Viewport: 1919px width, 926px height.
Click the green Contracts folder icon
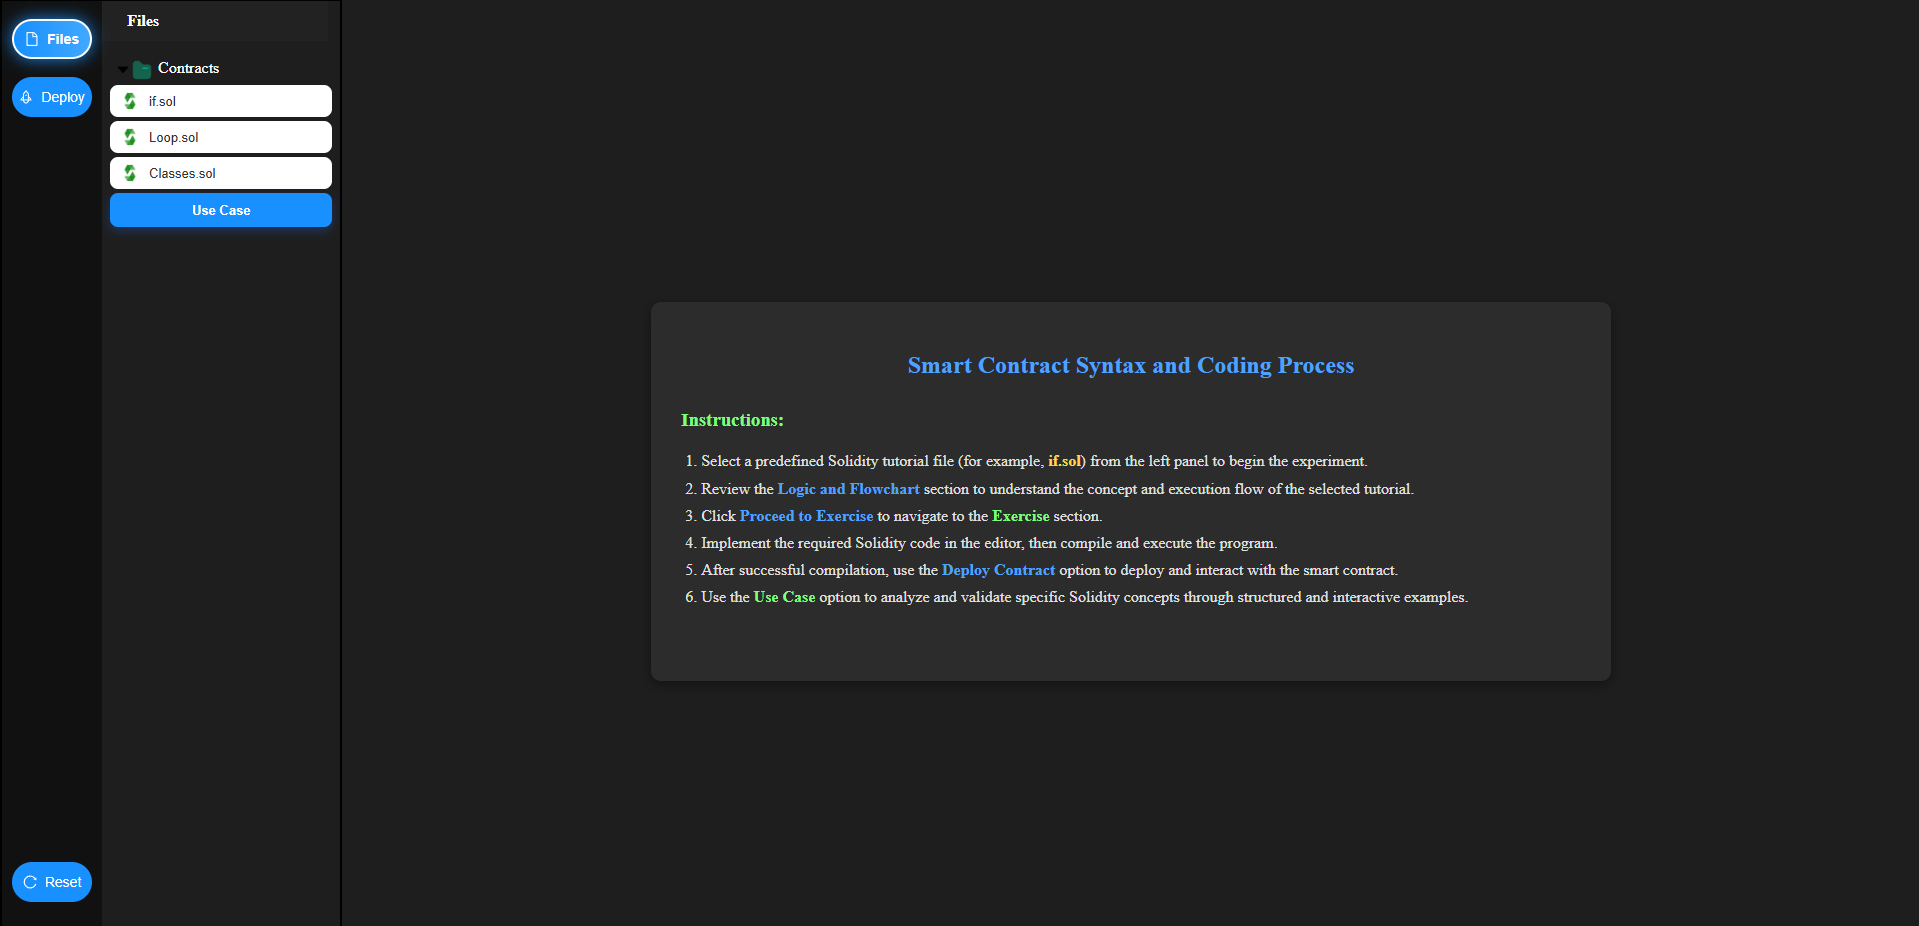[x=142, y=68]
